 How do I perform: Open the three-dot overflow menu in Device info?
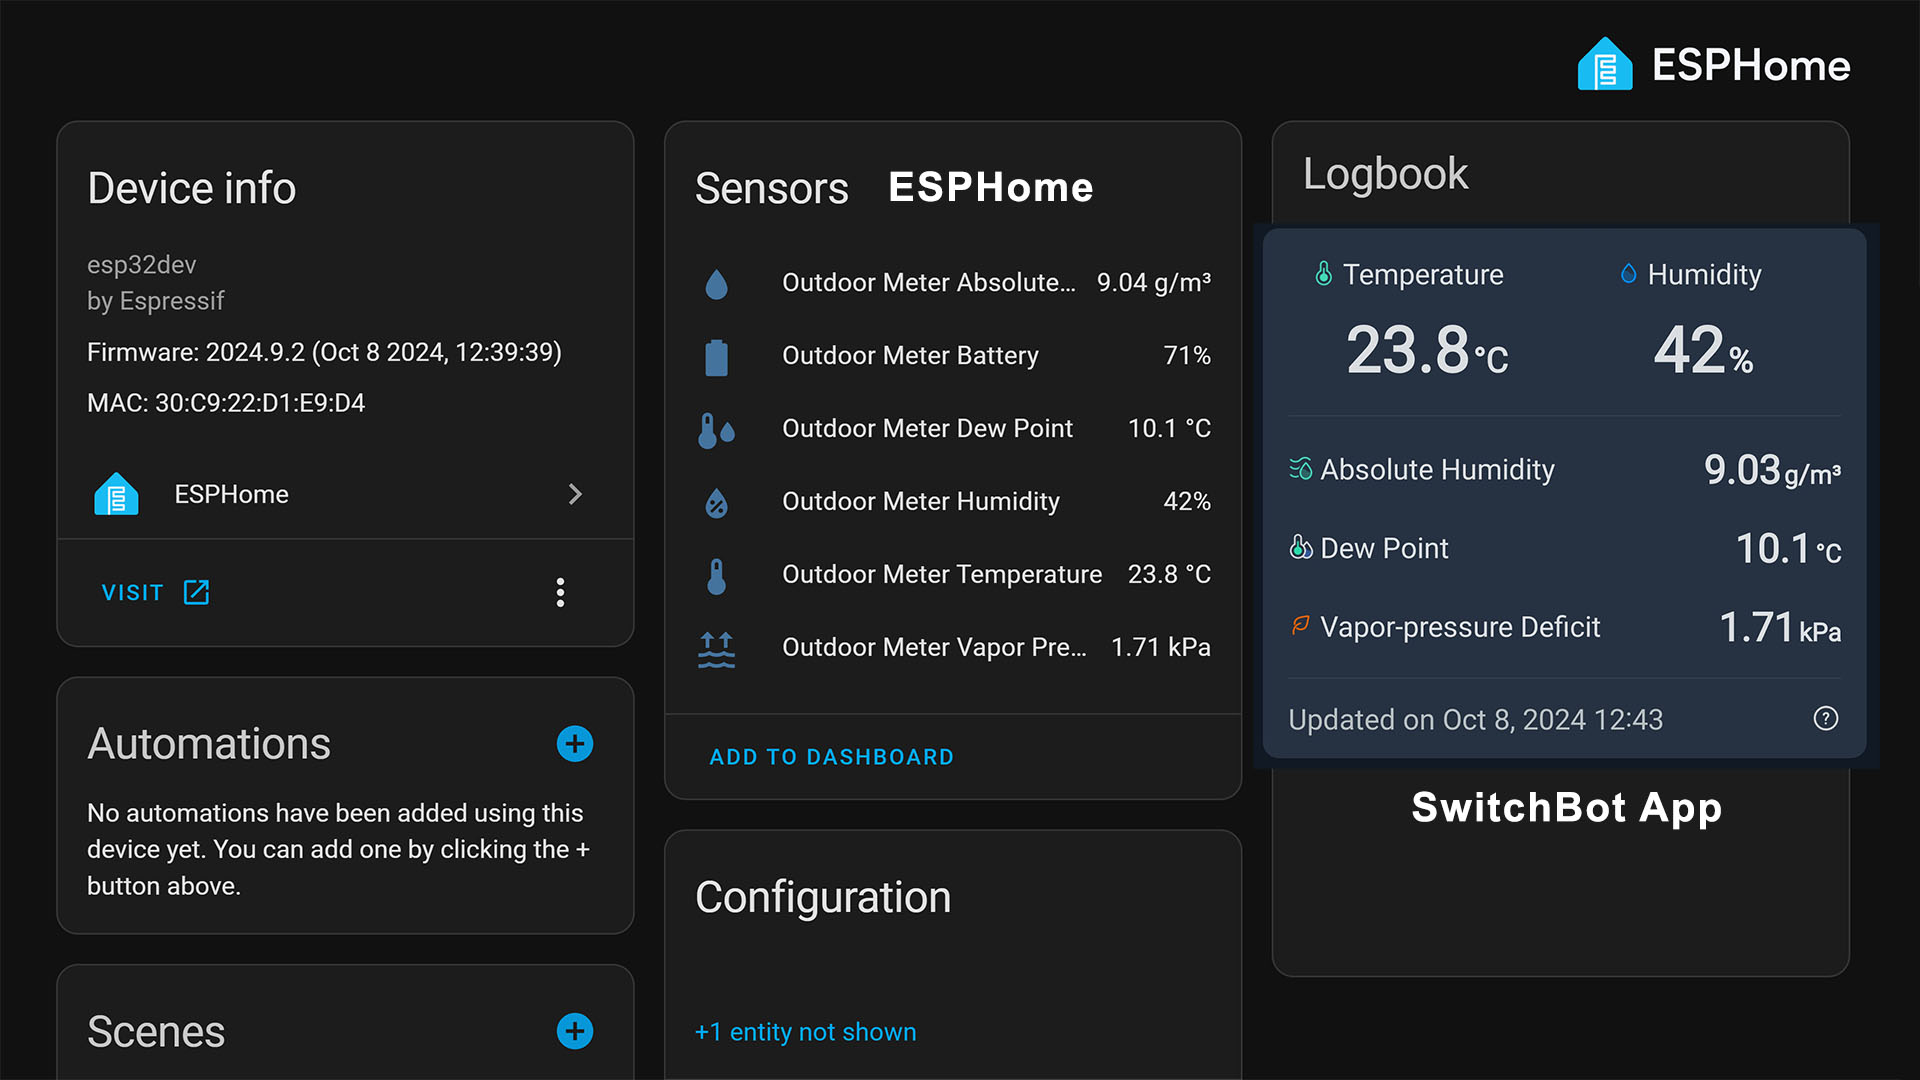coord(560,592)
